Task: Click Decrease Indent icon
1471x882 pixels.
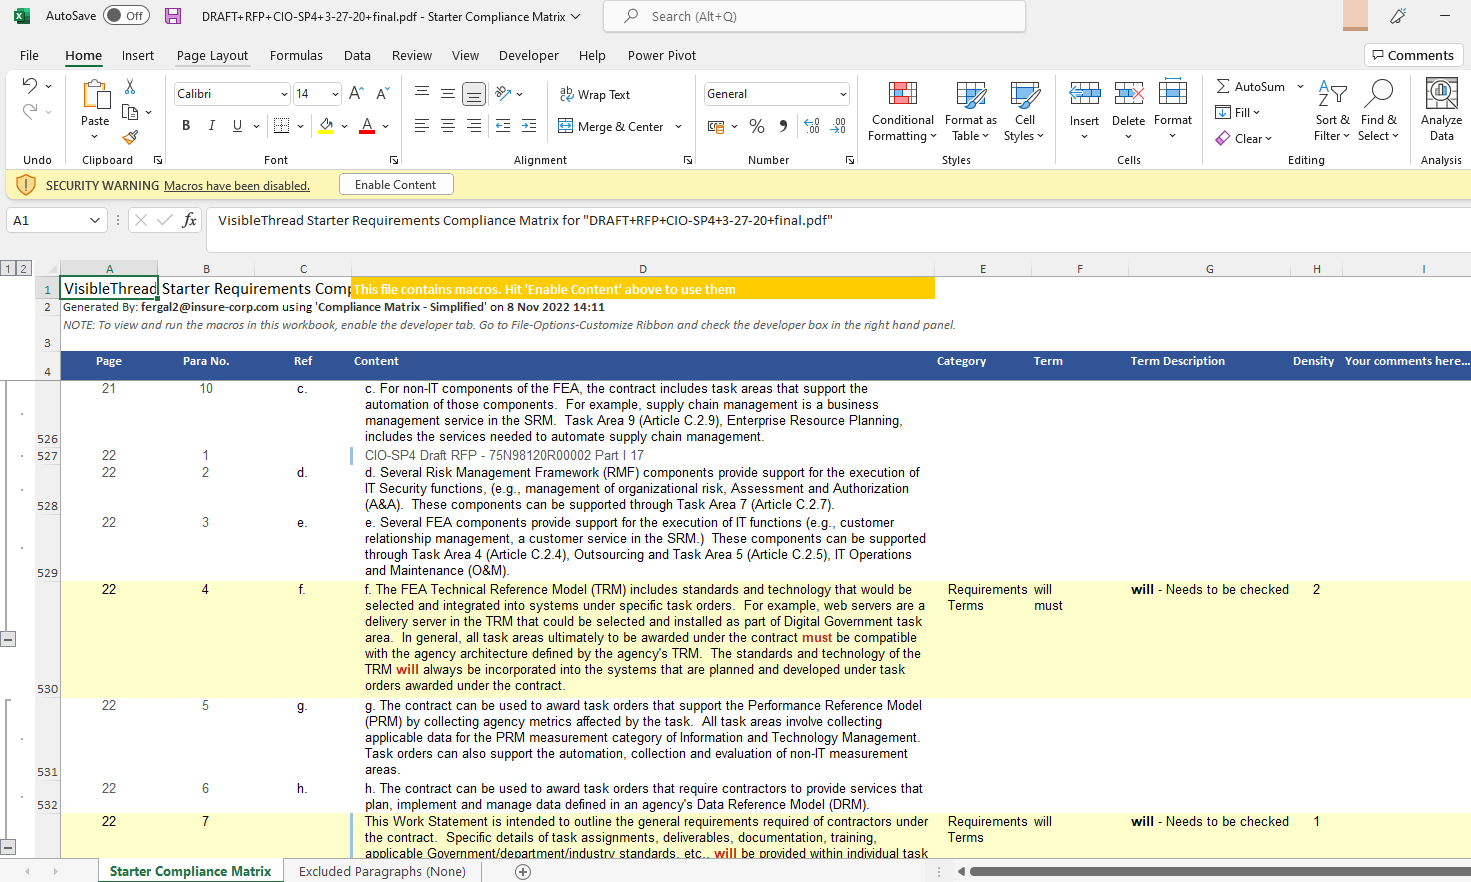Action: point(503,125)
